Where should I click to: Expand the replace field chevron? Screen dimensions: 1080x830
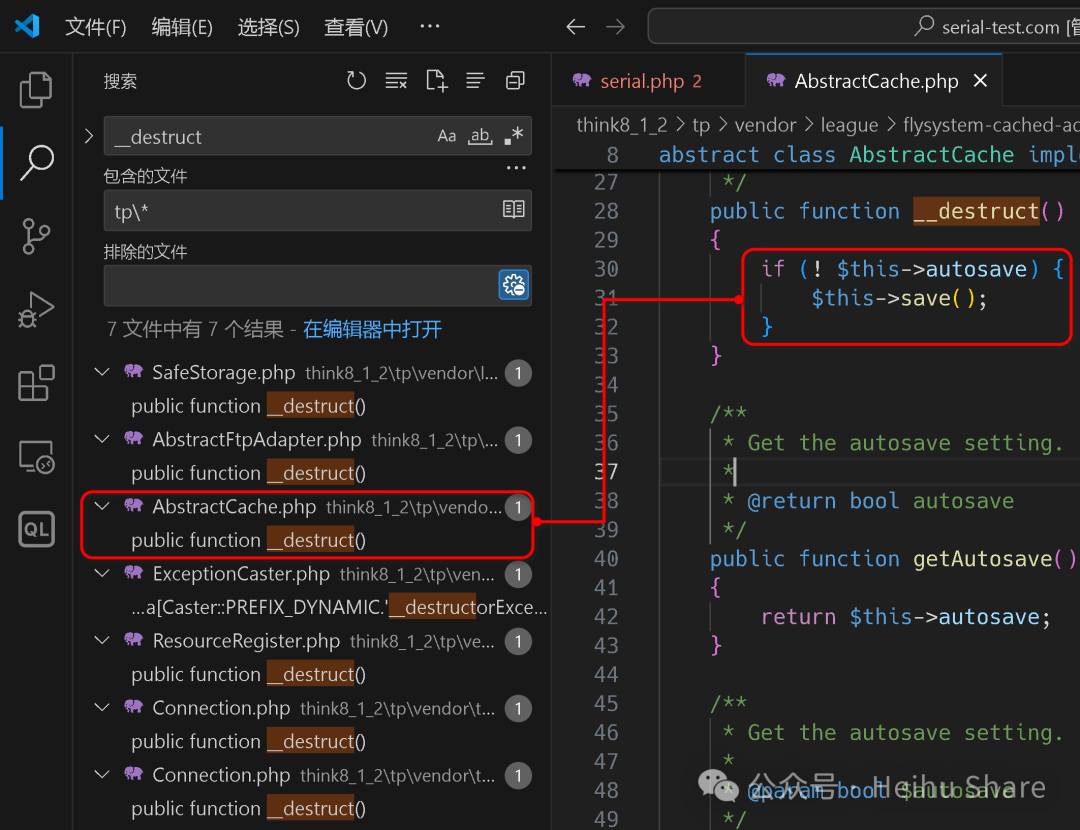[88, 136]
